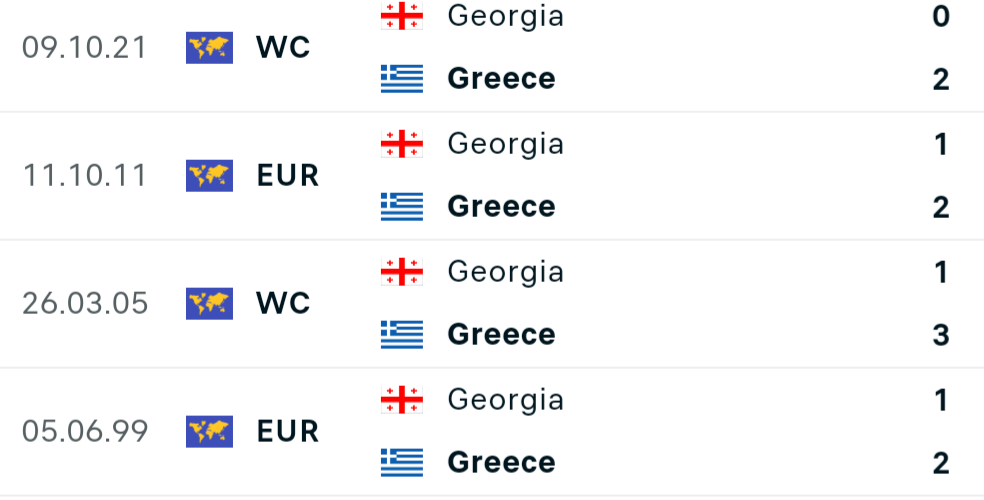984x500 pixels.
Task: Click the Georgia flag in the 09.10.21 match
Action: tap(402, 16)
